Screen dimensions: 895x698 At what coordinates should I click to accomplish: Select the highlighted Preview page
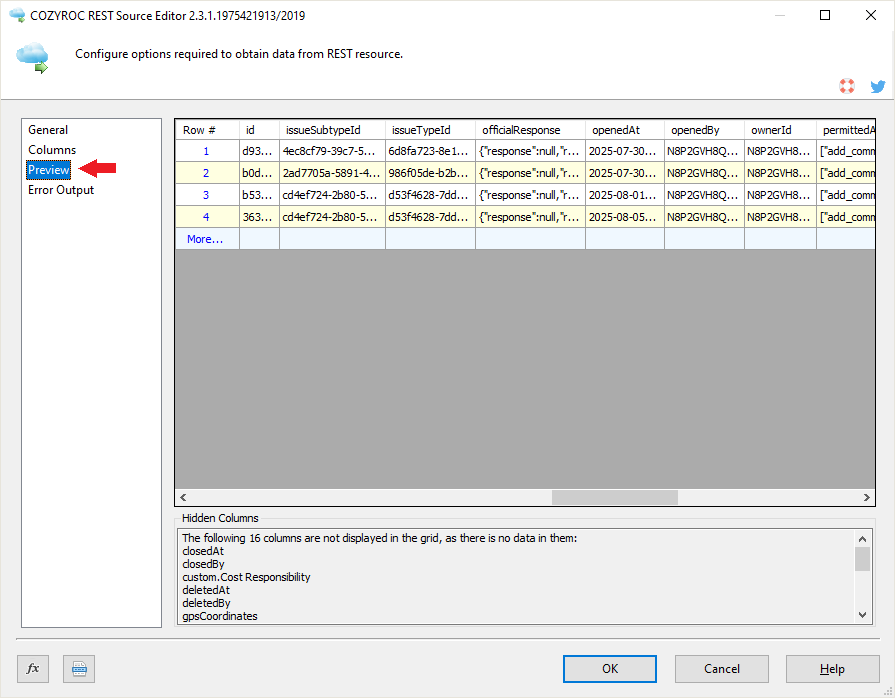coord(49,170)
